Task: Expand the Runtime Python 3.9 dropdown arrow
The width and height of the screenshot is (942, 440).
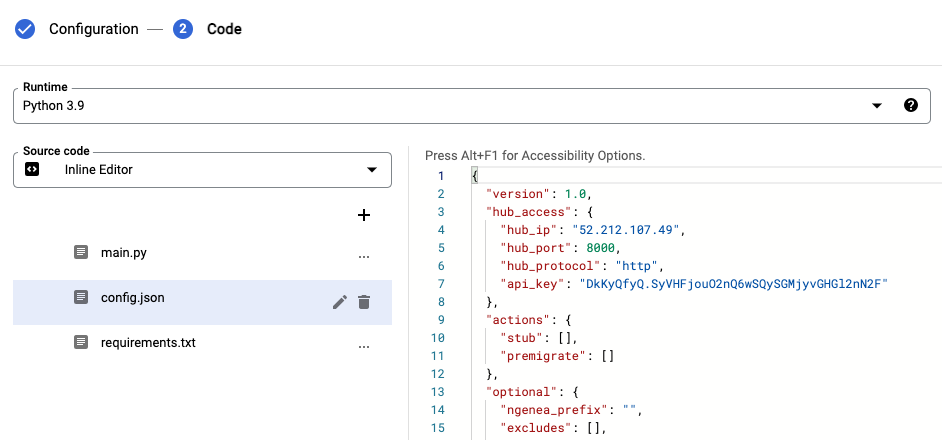Action: coord(877,106)
